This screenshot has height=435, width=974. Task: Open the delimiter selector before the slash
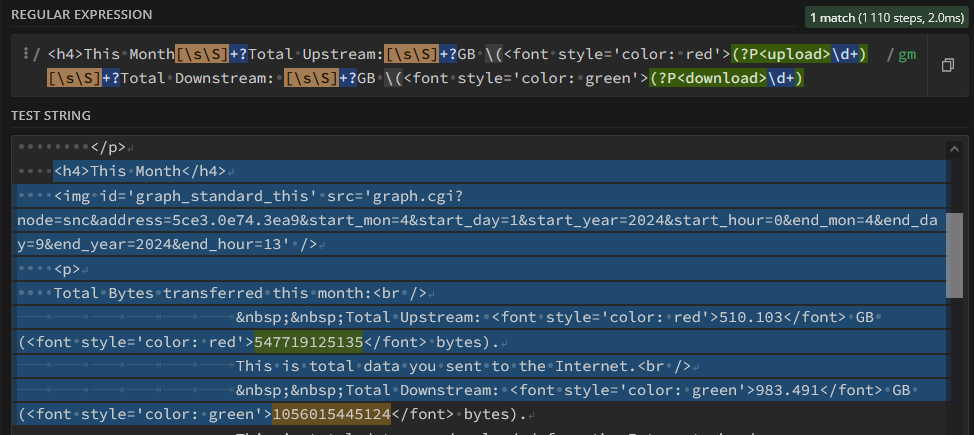pyautogui.click(x=25, y=54)
